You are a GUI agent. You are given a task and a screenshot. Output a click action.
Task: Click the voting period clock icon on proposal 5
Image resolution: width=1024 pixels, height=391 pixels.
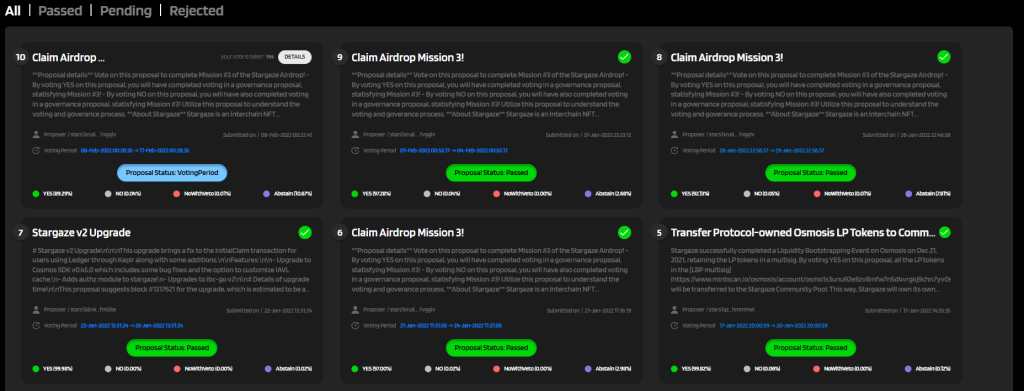pyautogui.click(x=675, y=325)
